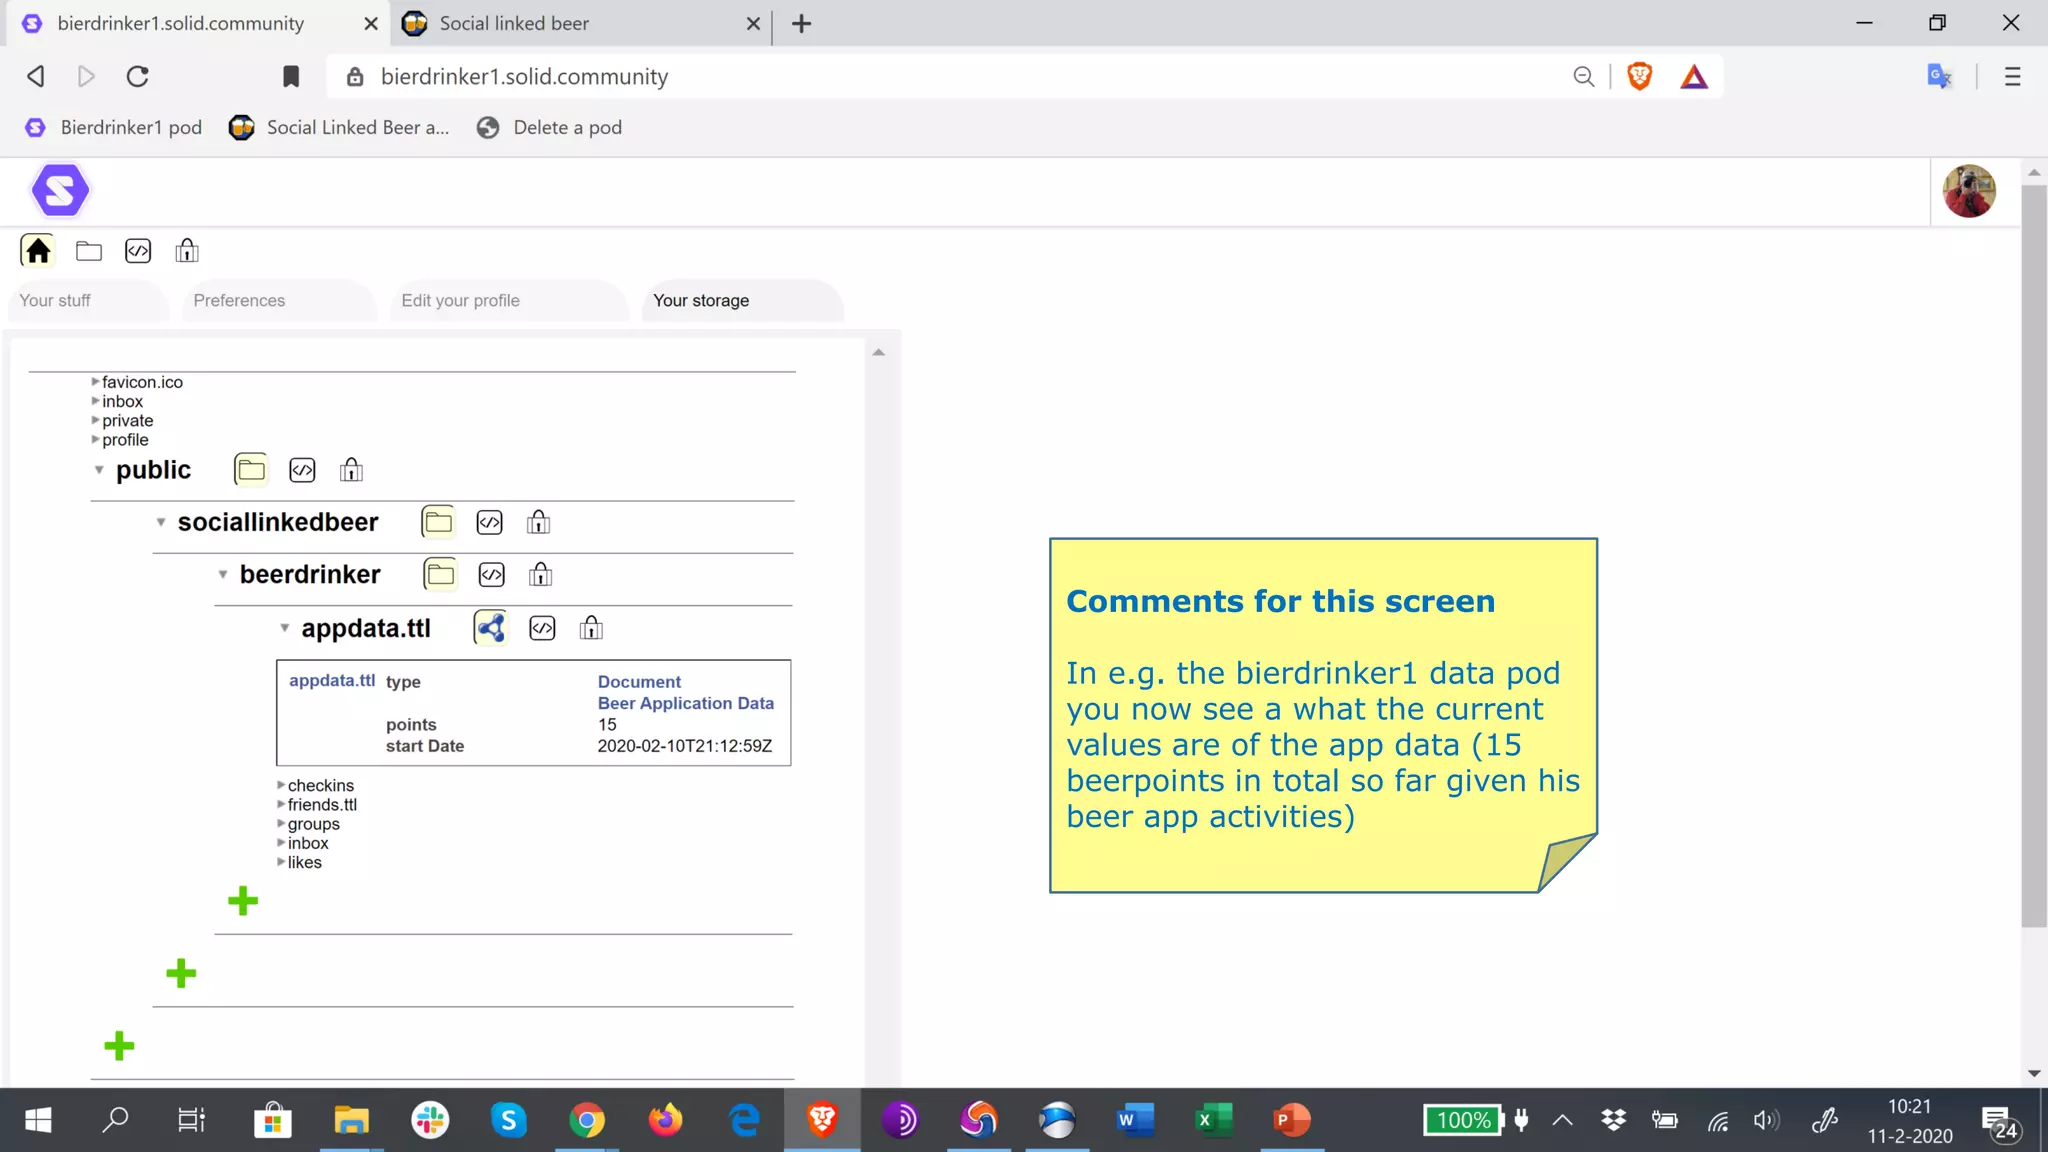Open sharing lock icon next to public
Image resolution: width=2048 pixels, height=1152 pixels.
[351, 470]
